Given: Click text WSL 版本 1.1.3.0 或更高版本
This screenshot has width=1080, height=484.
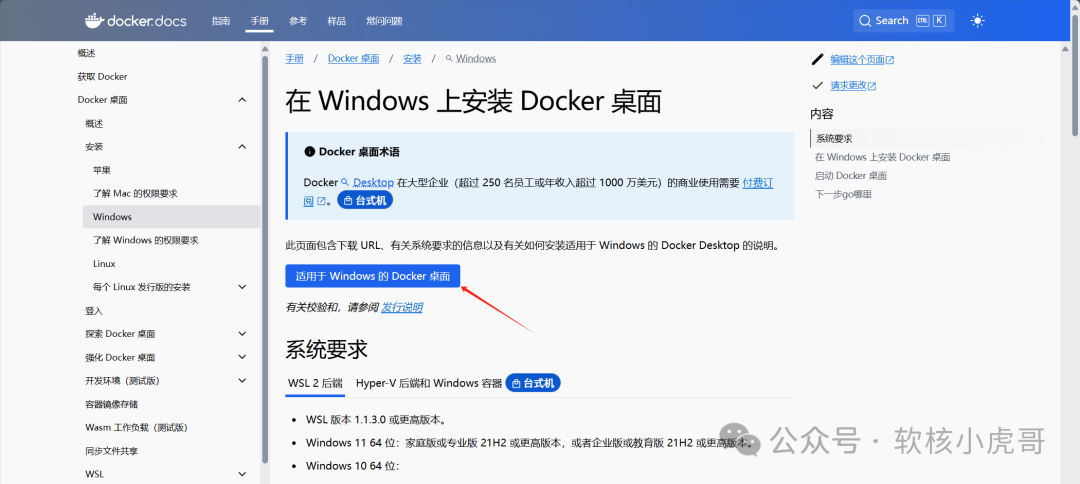Looking at the screenshot, I should [x=375, y=419].
